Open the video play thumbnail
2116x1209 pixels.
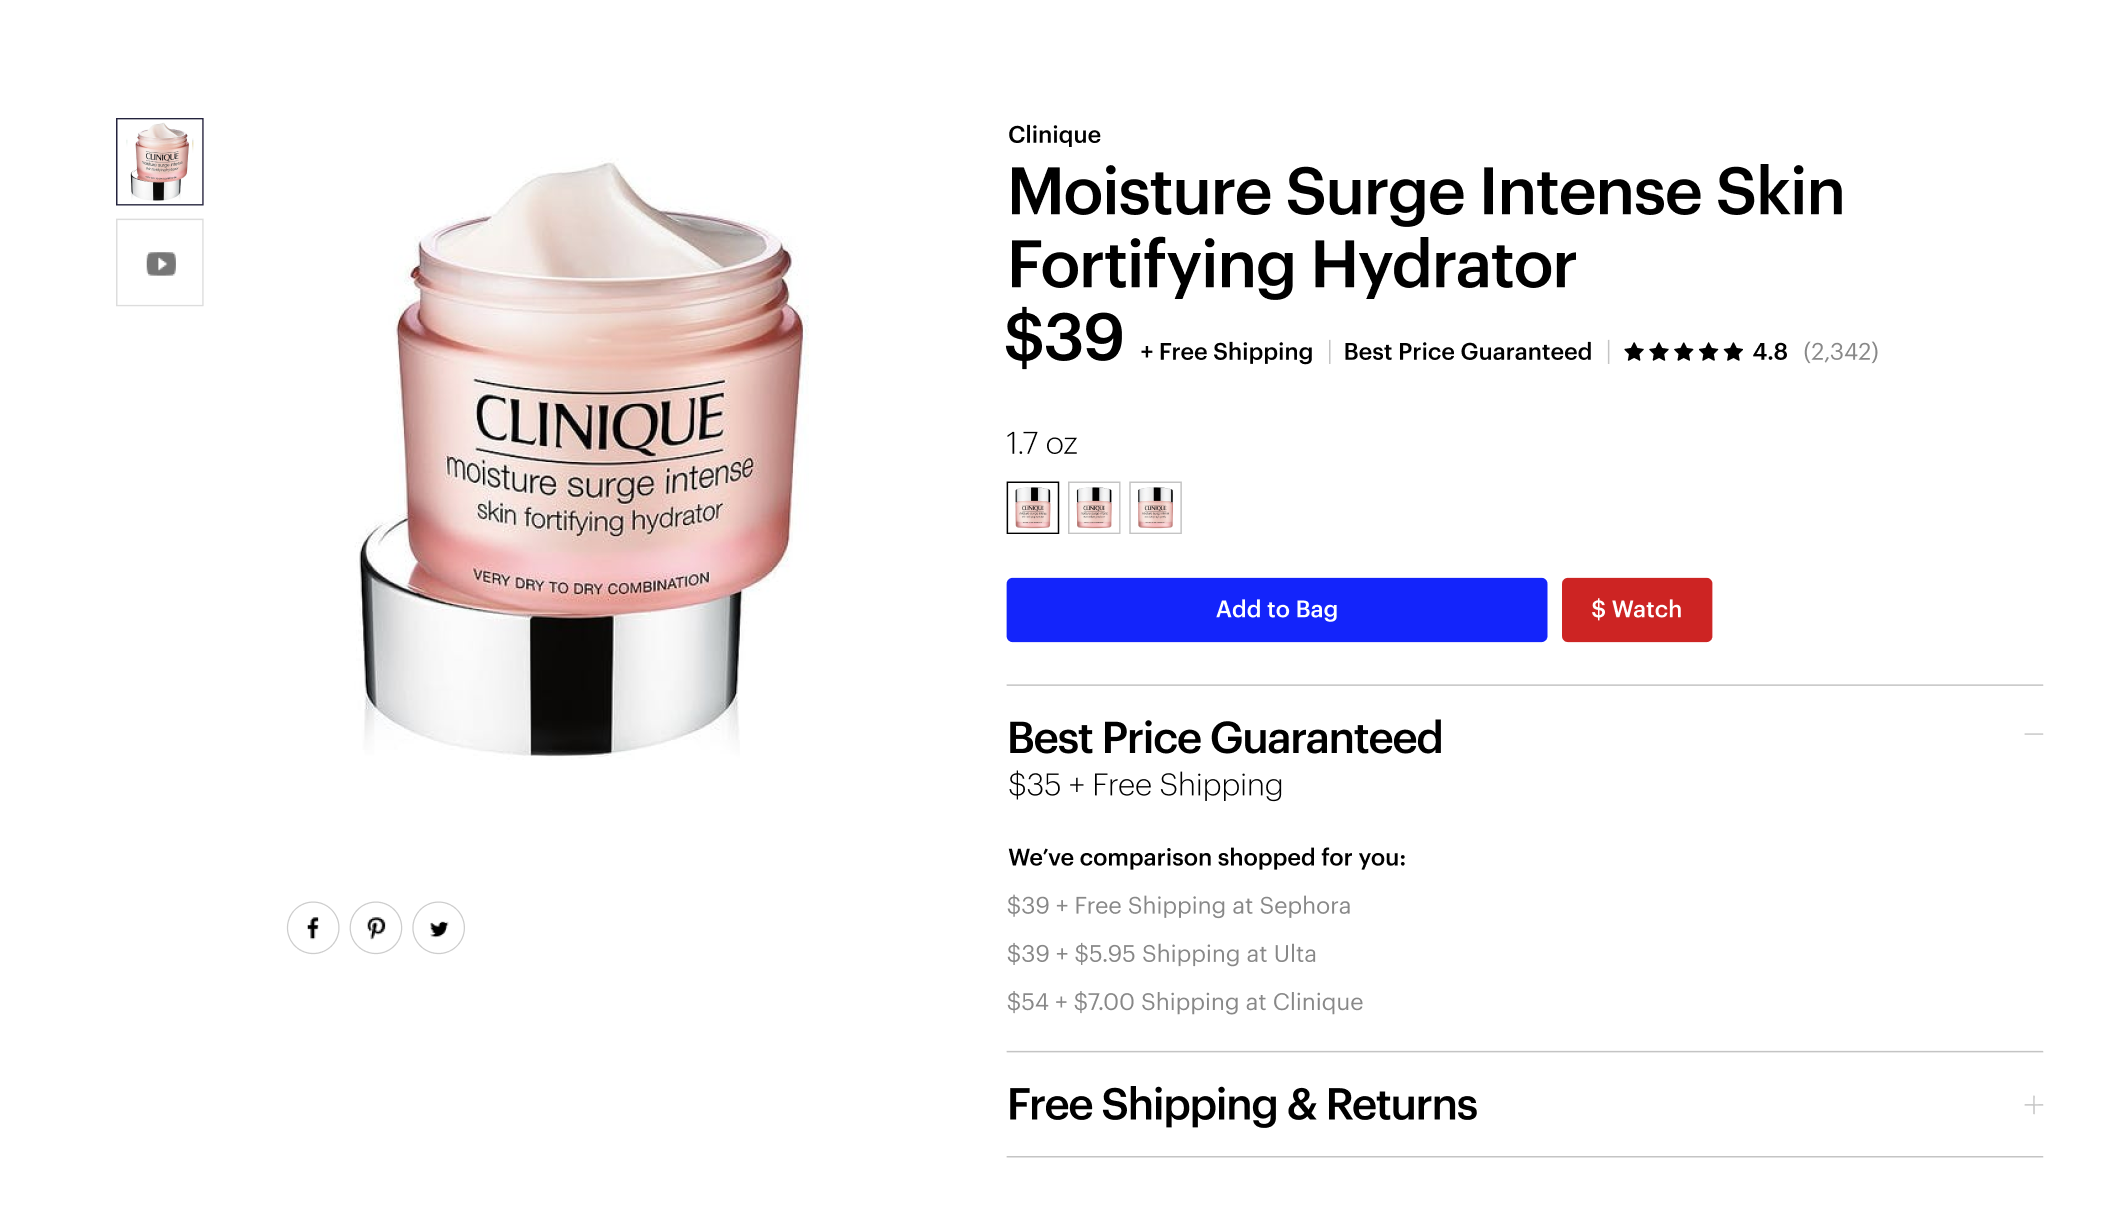(160, 263)
